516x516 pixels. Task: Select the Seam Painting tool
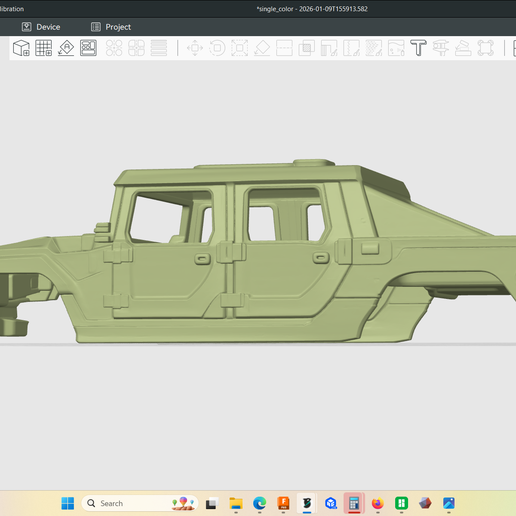(x=351, y=48)
